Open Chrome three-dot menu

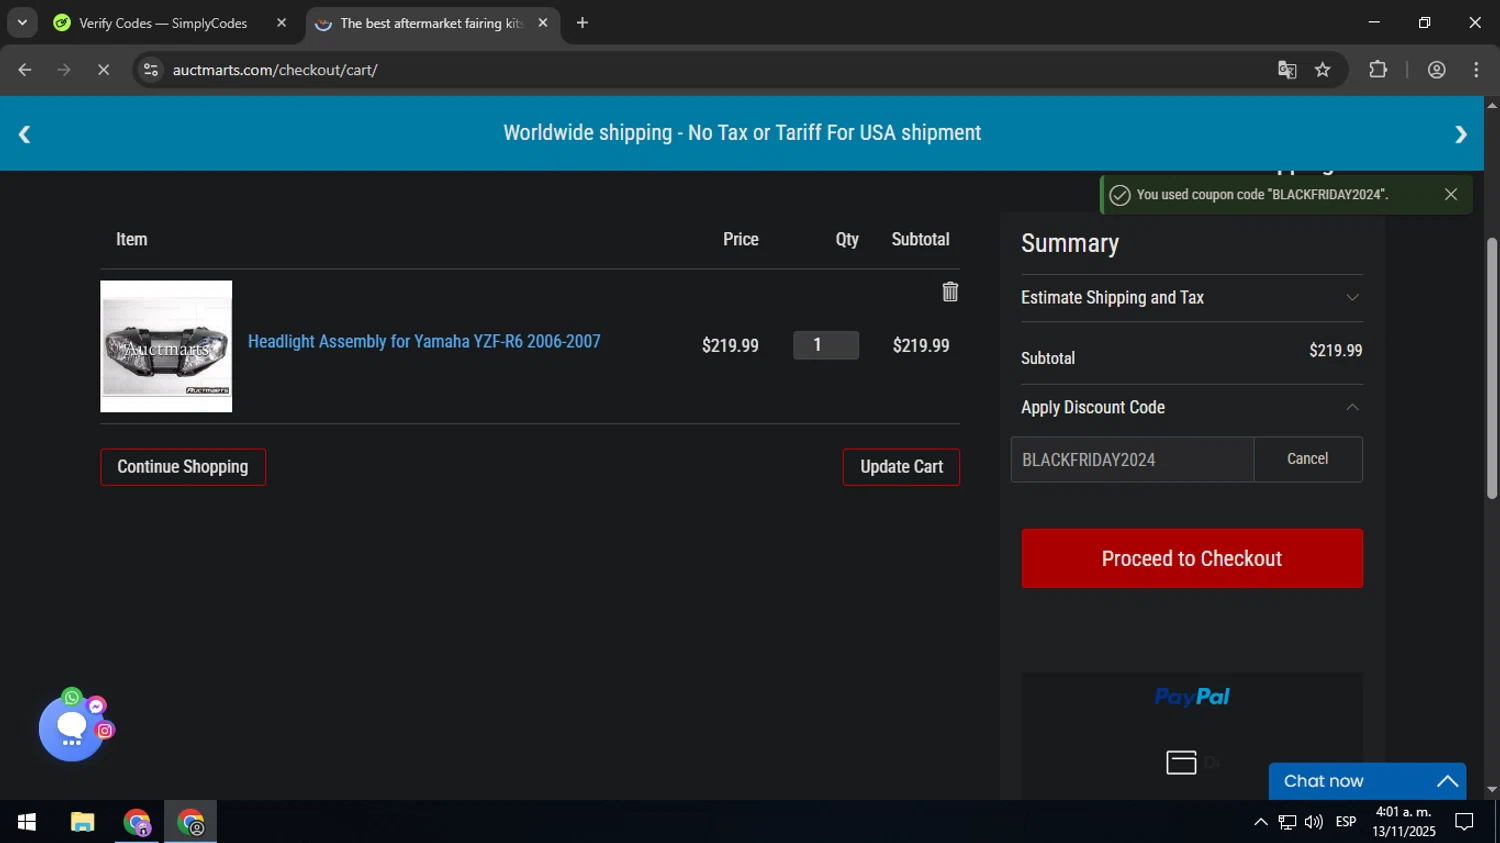tap(1476, 70)
